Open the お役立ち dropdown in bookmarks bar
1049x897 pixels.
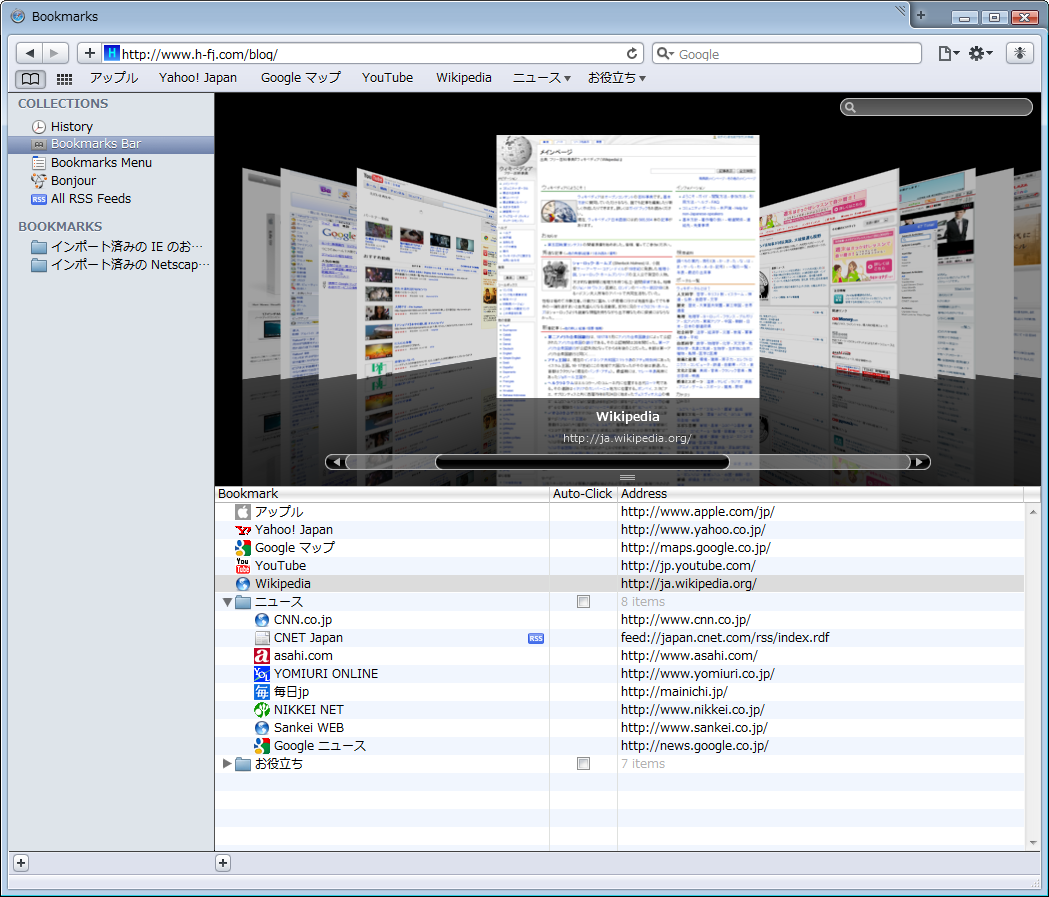click(617, 78)
